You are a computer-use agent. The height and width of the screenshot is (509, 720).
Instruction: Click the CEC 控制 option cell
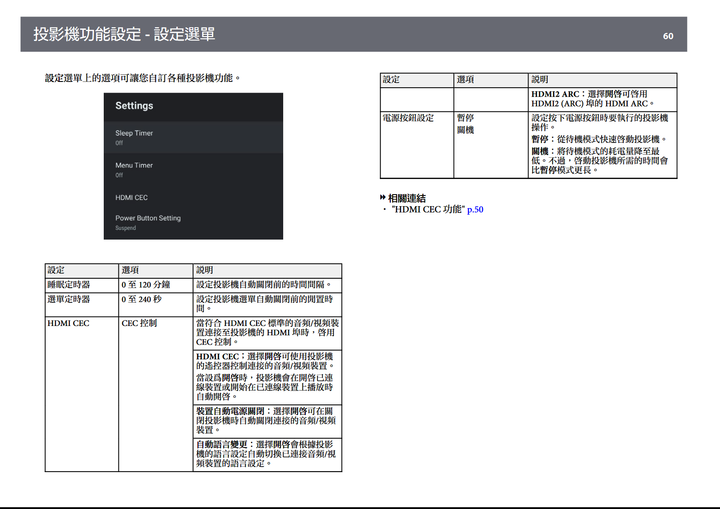(x=156, y=394)
